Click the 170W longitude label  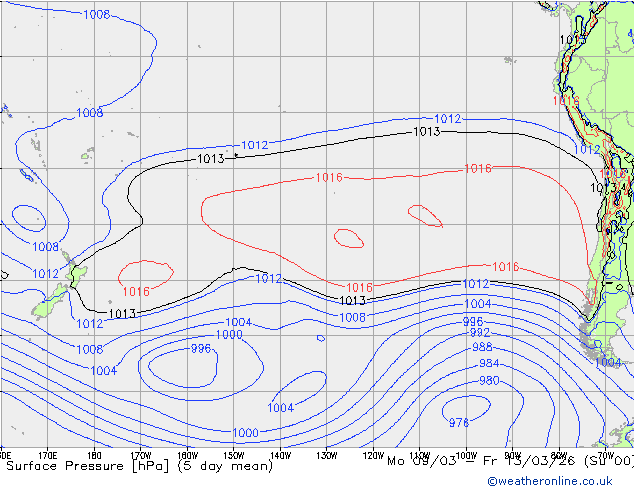[x=141, y=456]
